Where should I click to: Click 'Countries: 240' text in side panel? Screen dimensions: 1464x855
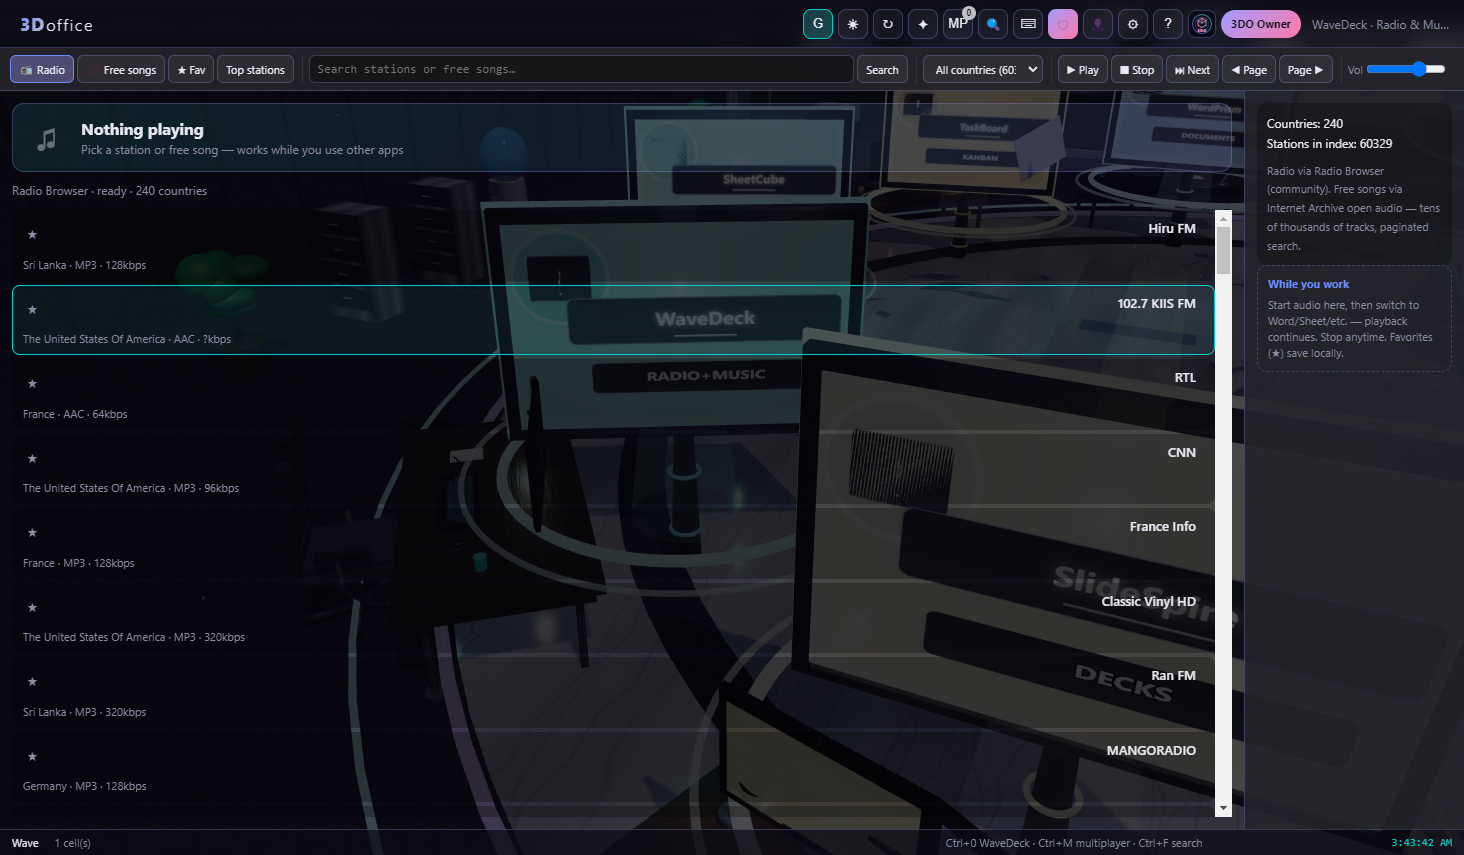(1305, 124)
